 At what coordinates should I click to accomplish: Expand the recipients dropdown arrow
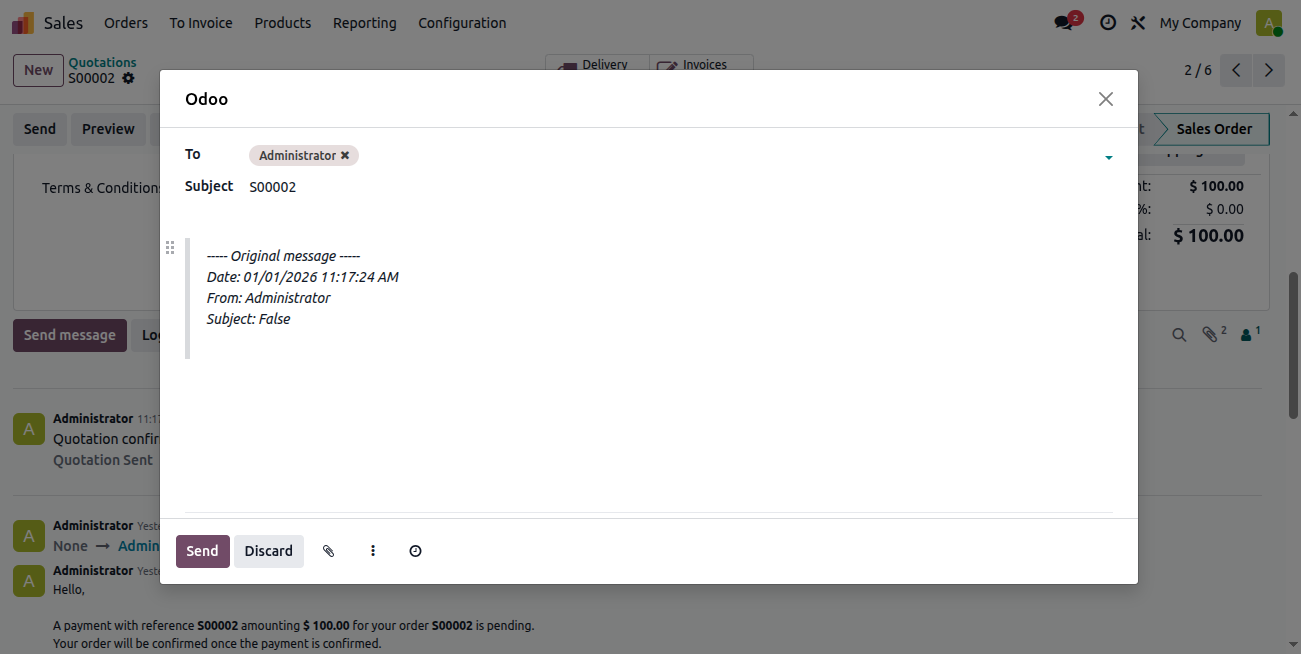1108,158
